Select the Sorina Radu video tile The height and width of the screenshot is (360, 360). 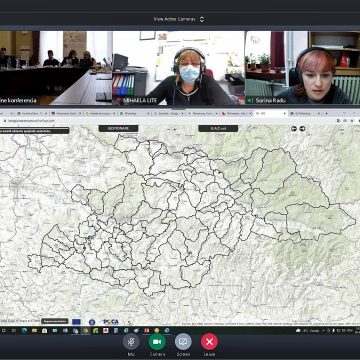303,68
